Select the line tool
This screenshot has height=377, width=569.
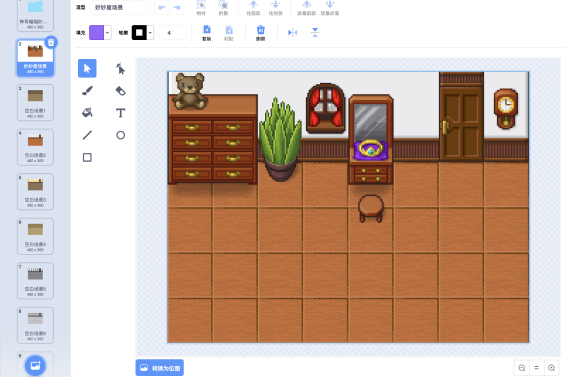click(x=87, y=135)
